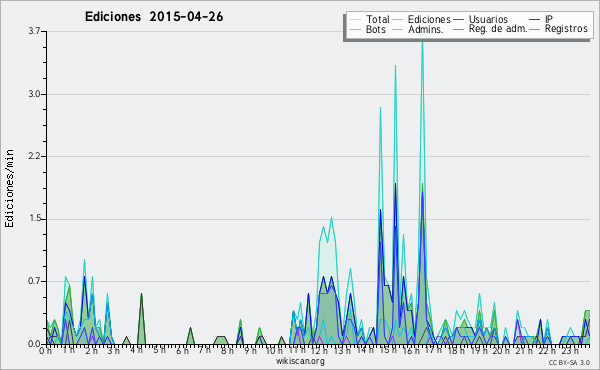Click the 3.7 value on vertical axis
600x370 pixels.
point(34,31)
